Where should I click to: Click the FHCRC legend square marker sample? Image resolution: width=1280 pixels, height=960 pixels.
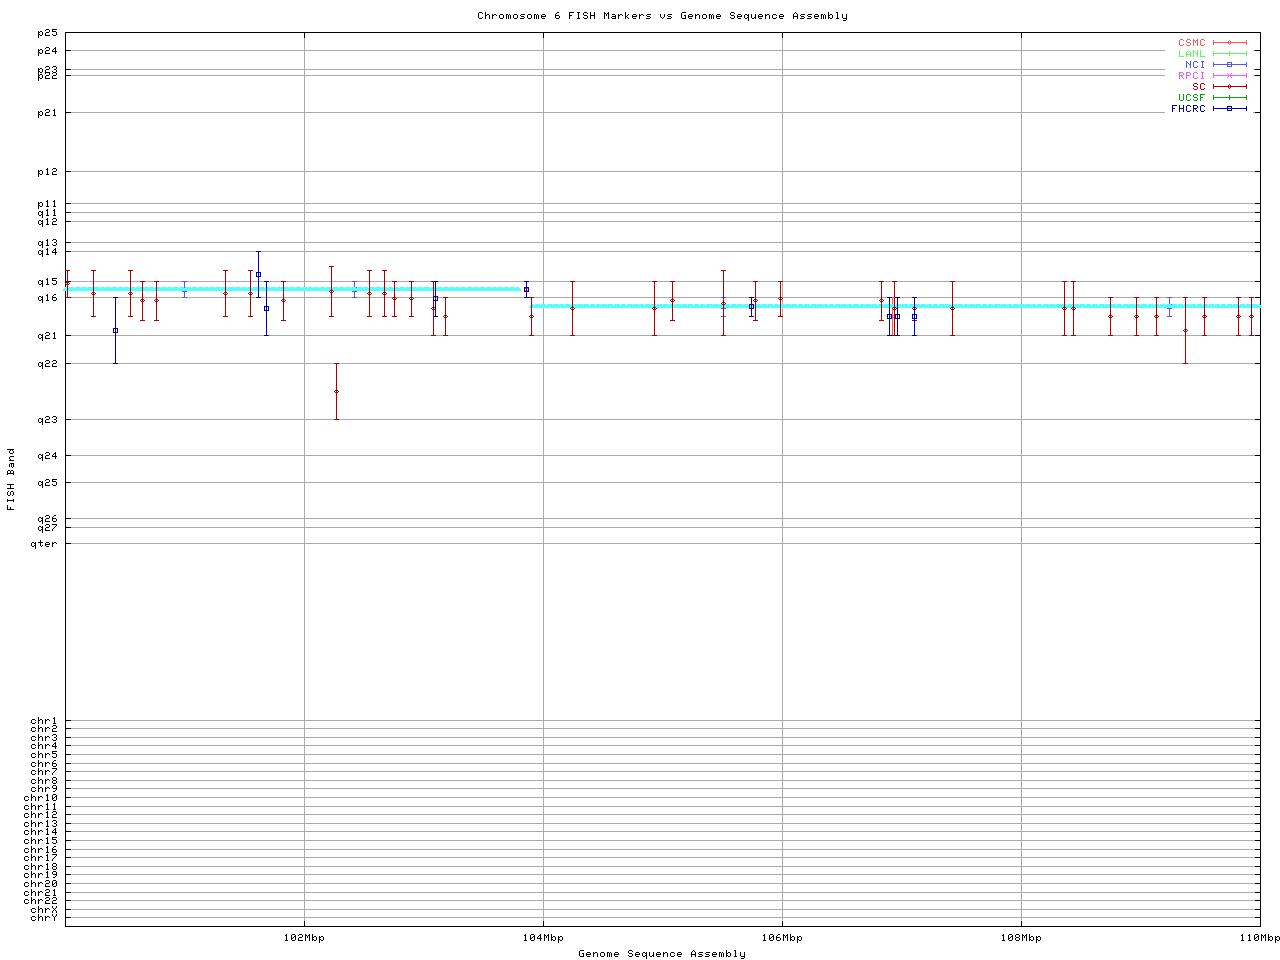[1230, 109]
